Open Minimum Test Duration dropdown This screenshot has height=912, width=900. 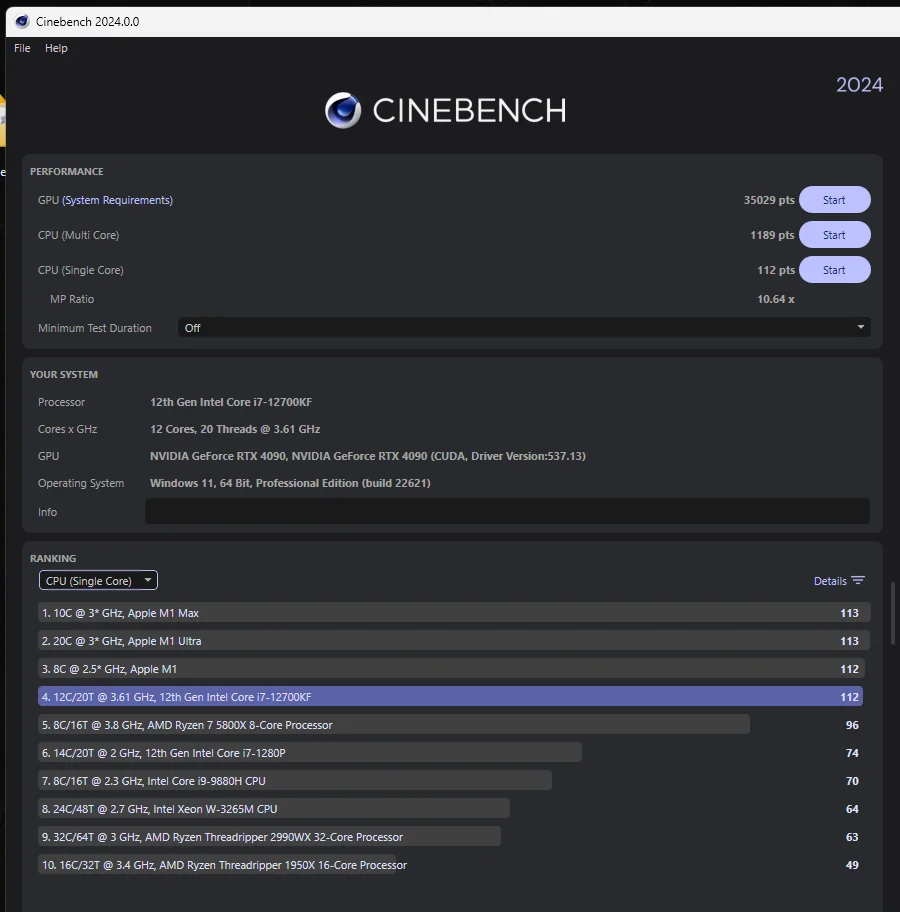click(x=524, y=327)
